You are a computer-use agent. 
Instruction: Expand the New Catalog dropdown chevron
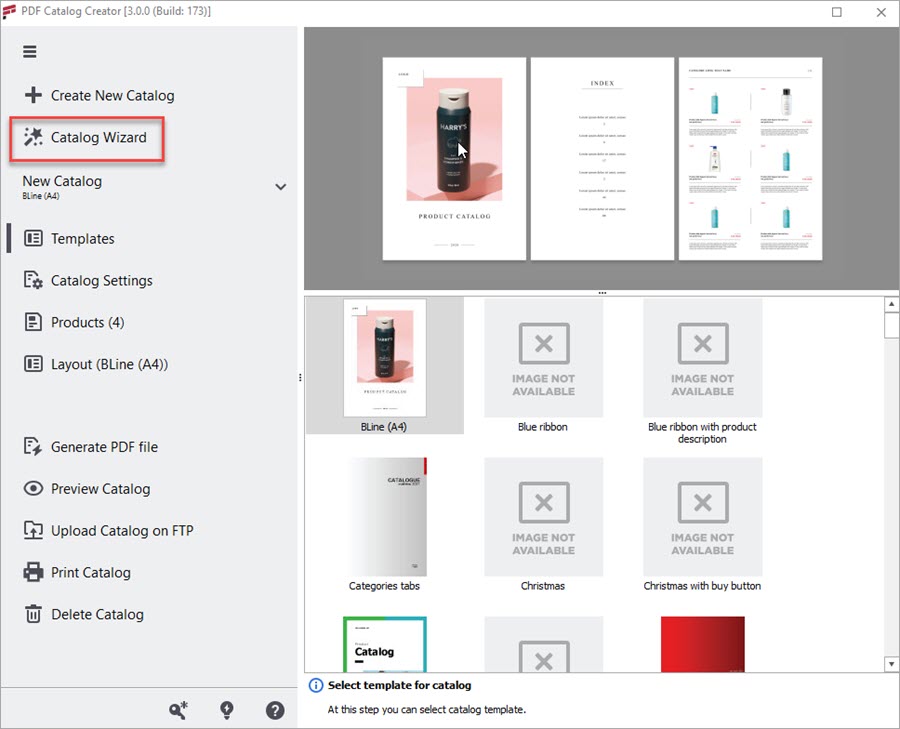281,187
